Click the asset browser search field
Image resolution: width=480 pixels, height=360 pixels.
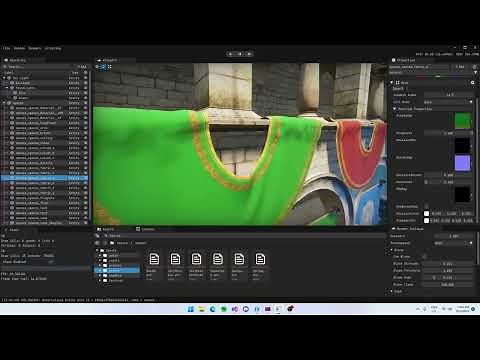point(245,236)
